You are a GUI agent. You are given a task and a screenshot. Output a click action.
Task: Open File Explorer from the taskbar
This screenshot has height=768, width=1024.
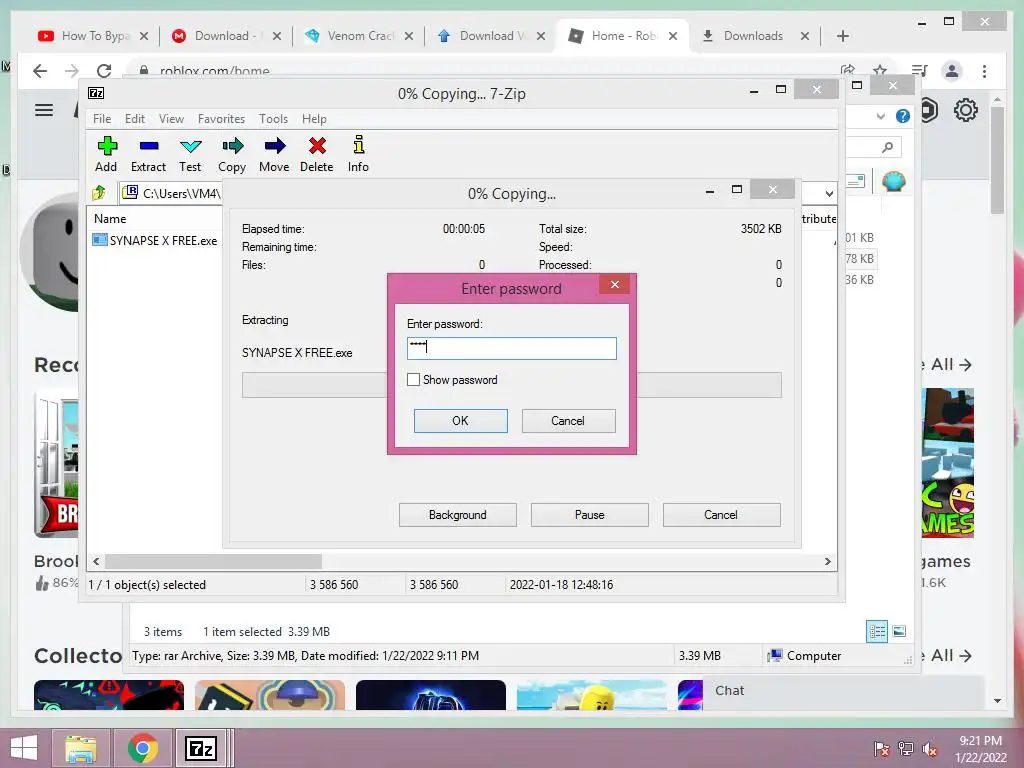(81, 748)
